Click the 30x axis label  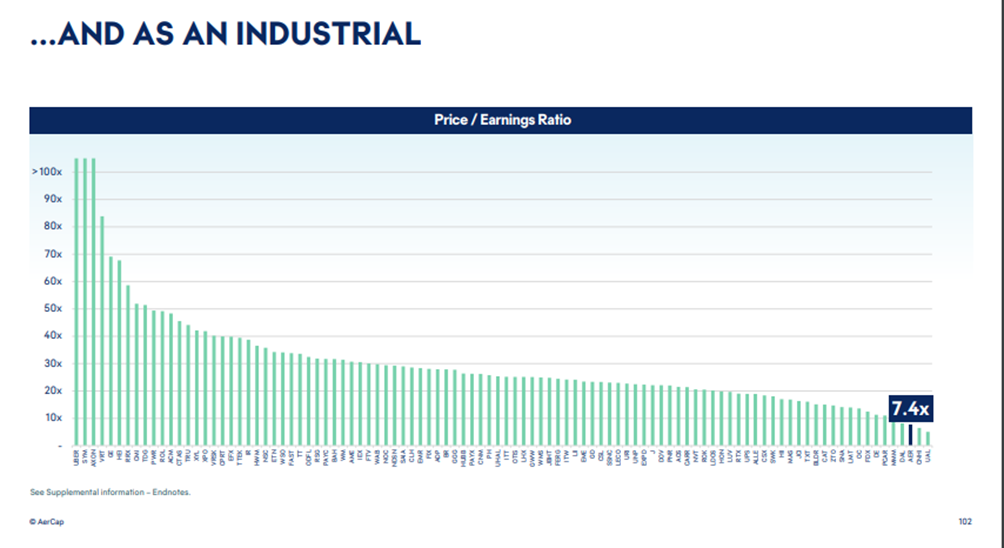[52, 363]
